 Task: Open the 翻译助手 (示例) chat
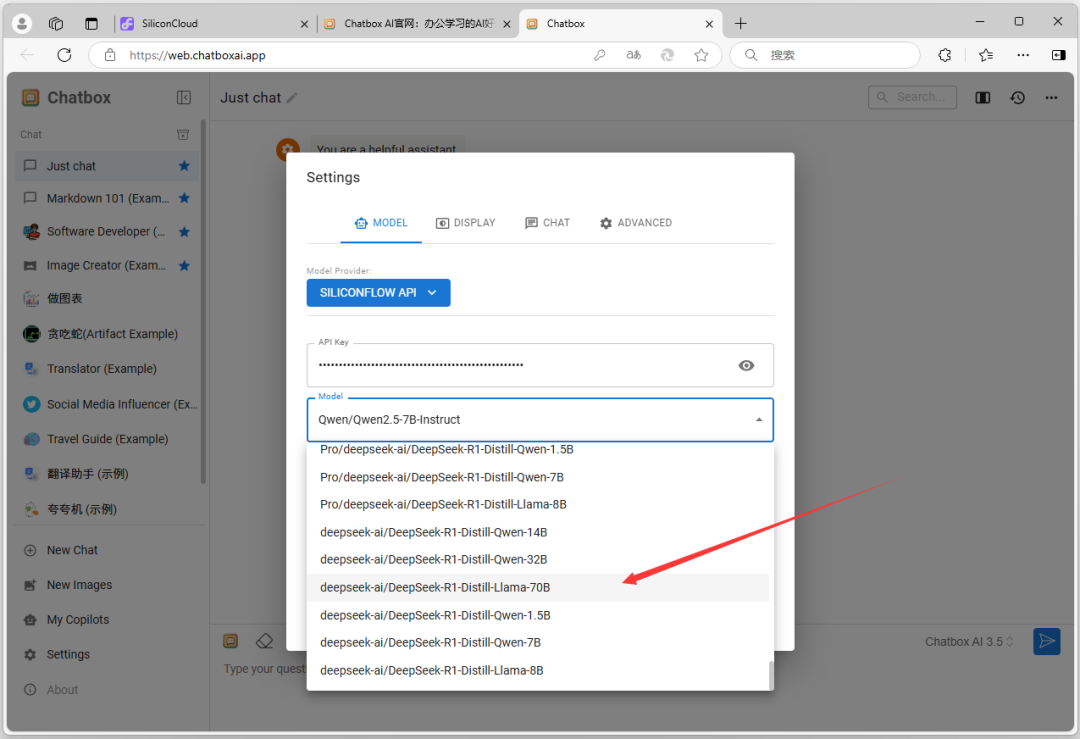pos(107,474)
